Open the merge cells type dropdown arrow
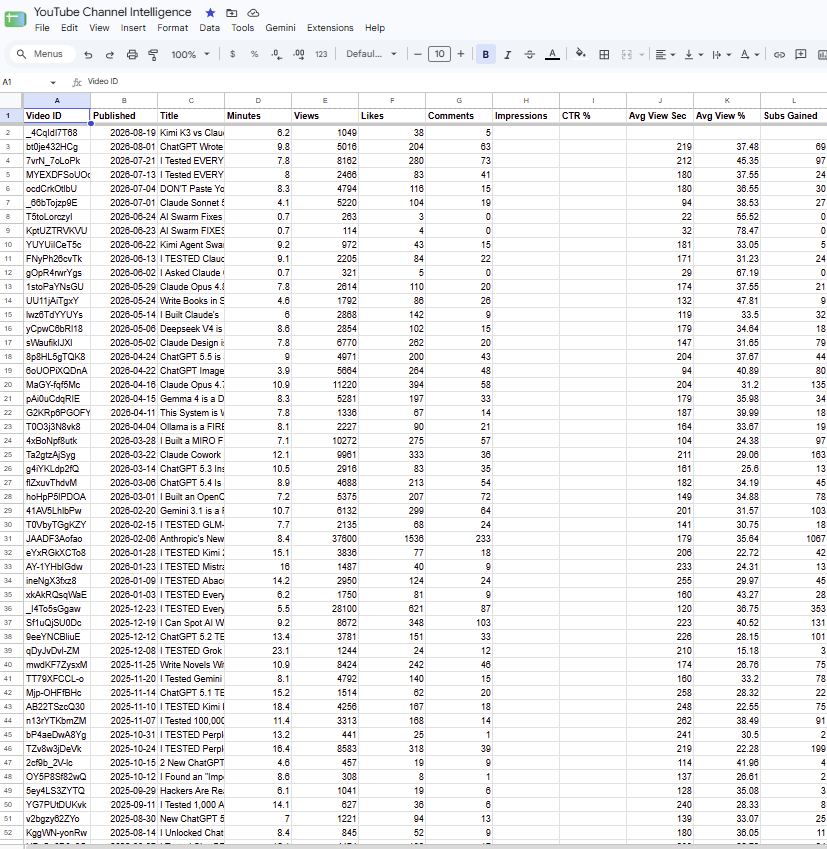Image resolution: width=827 pixels, height=849 pixels. pyautogui.click(x=641, y=55)
